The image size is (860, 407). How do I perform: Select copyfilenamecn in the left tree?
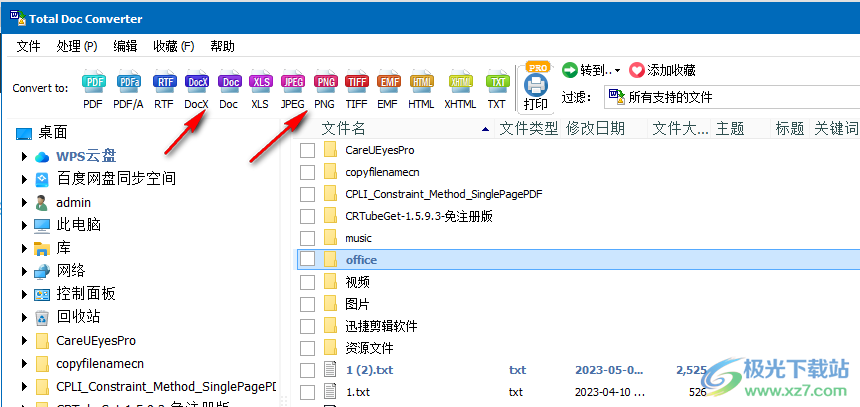click(100, 364)
